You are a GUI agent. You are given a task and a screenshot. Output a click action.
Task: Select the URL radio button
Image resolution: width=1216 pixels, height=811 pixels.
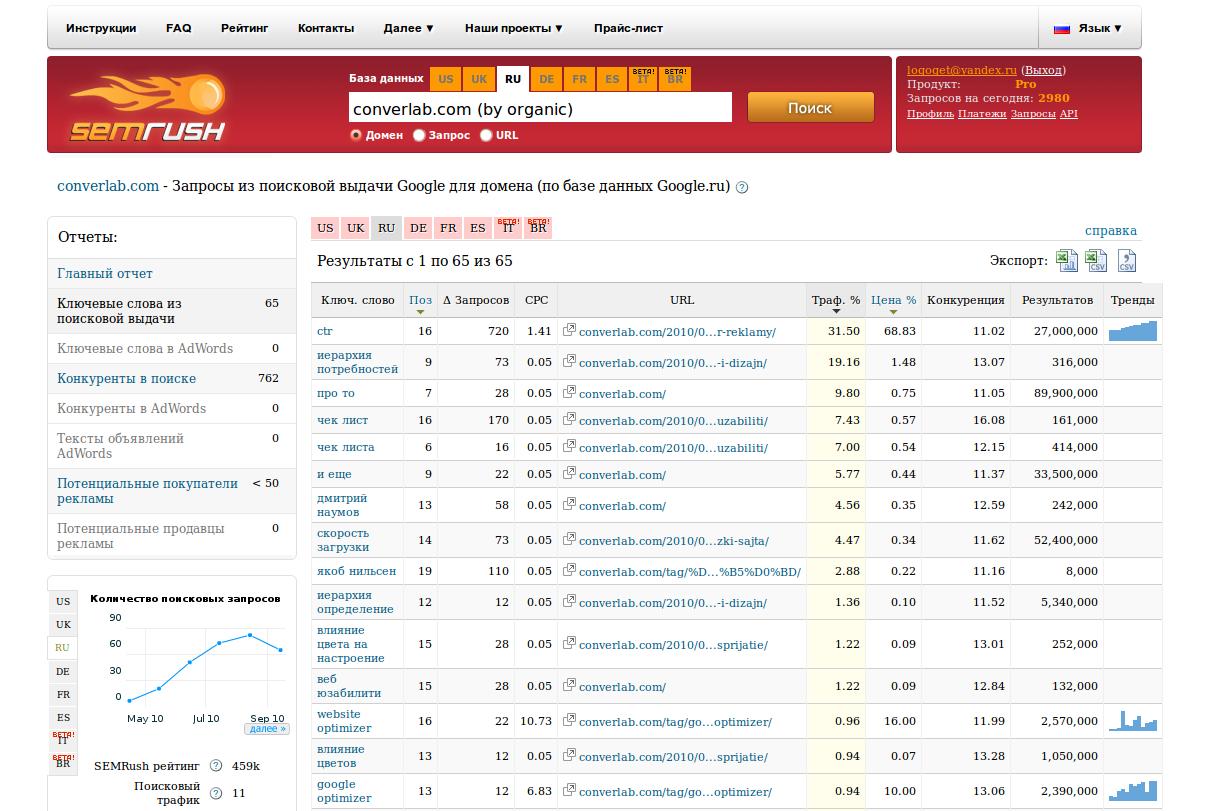pos(486,135)
